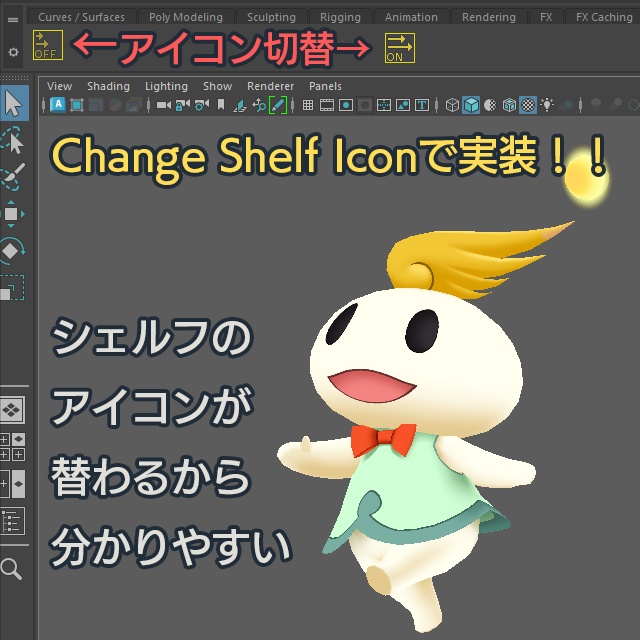The height and width of the screenshot is (640, 640).
Task: Activate the Scale tool
Action: [x=12, y=288]
